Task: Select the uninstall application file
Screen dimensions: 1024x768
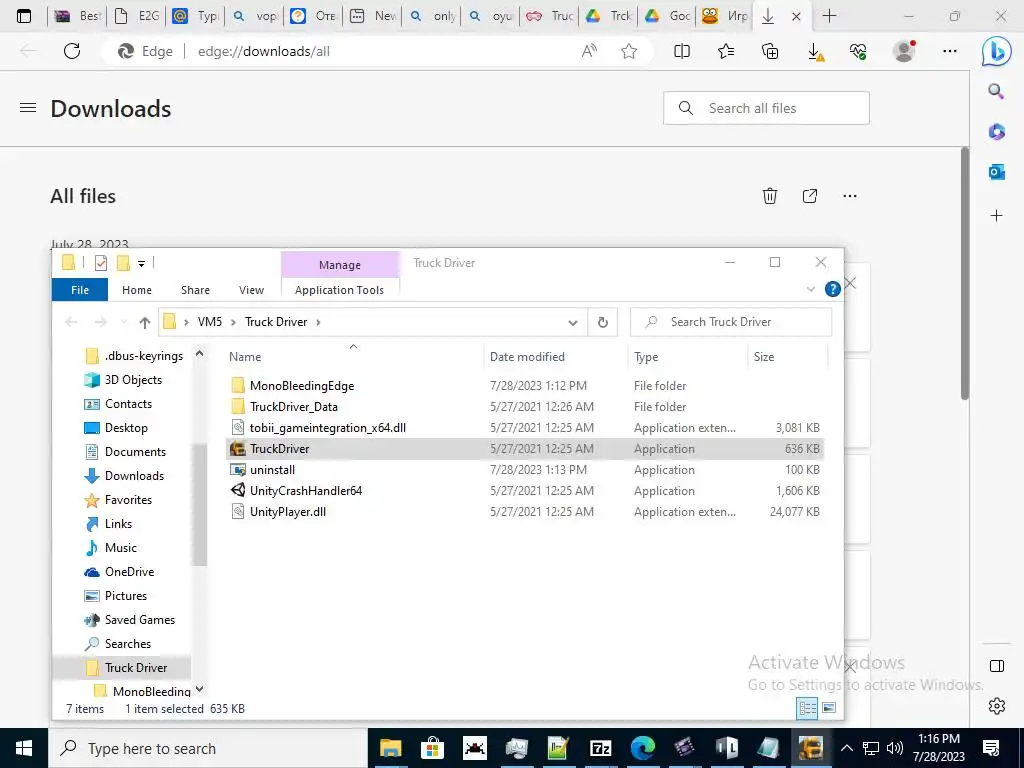Action: 272,470
